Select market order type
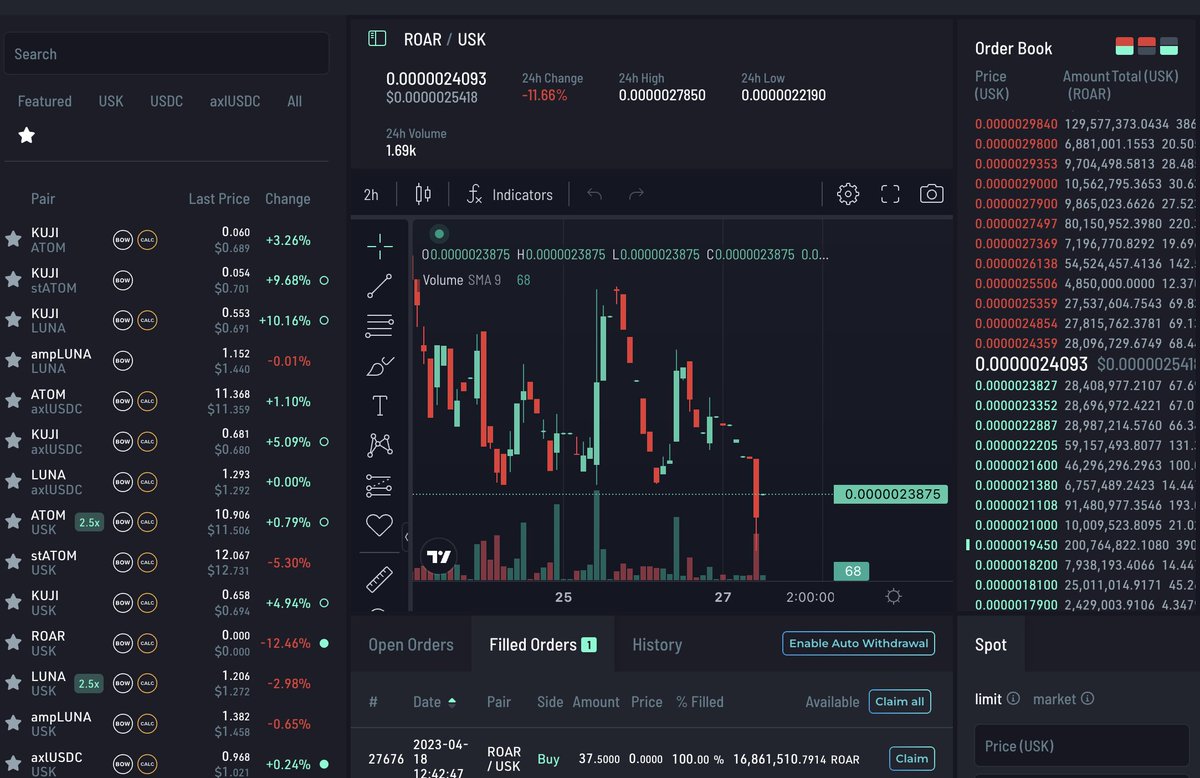1200x778 pixels. click(1054, 699)
